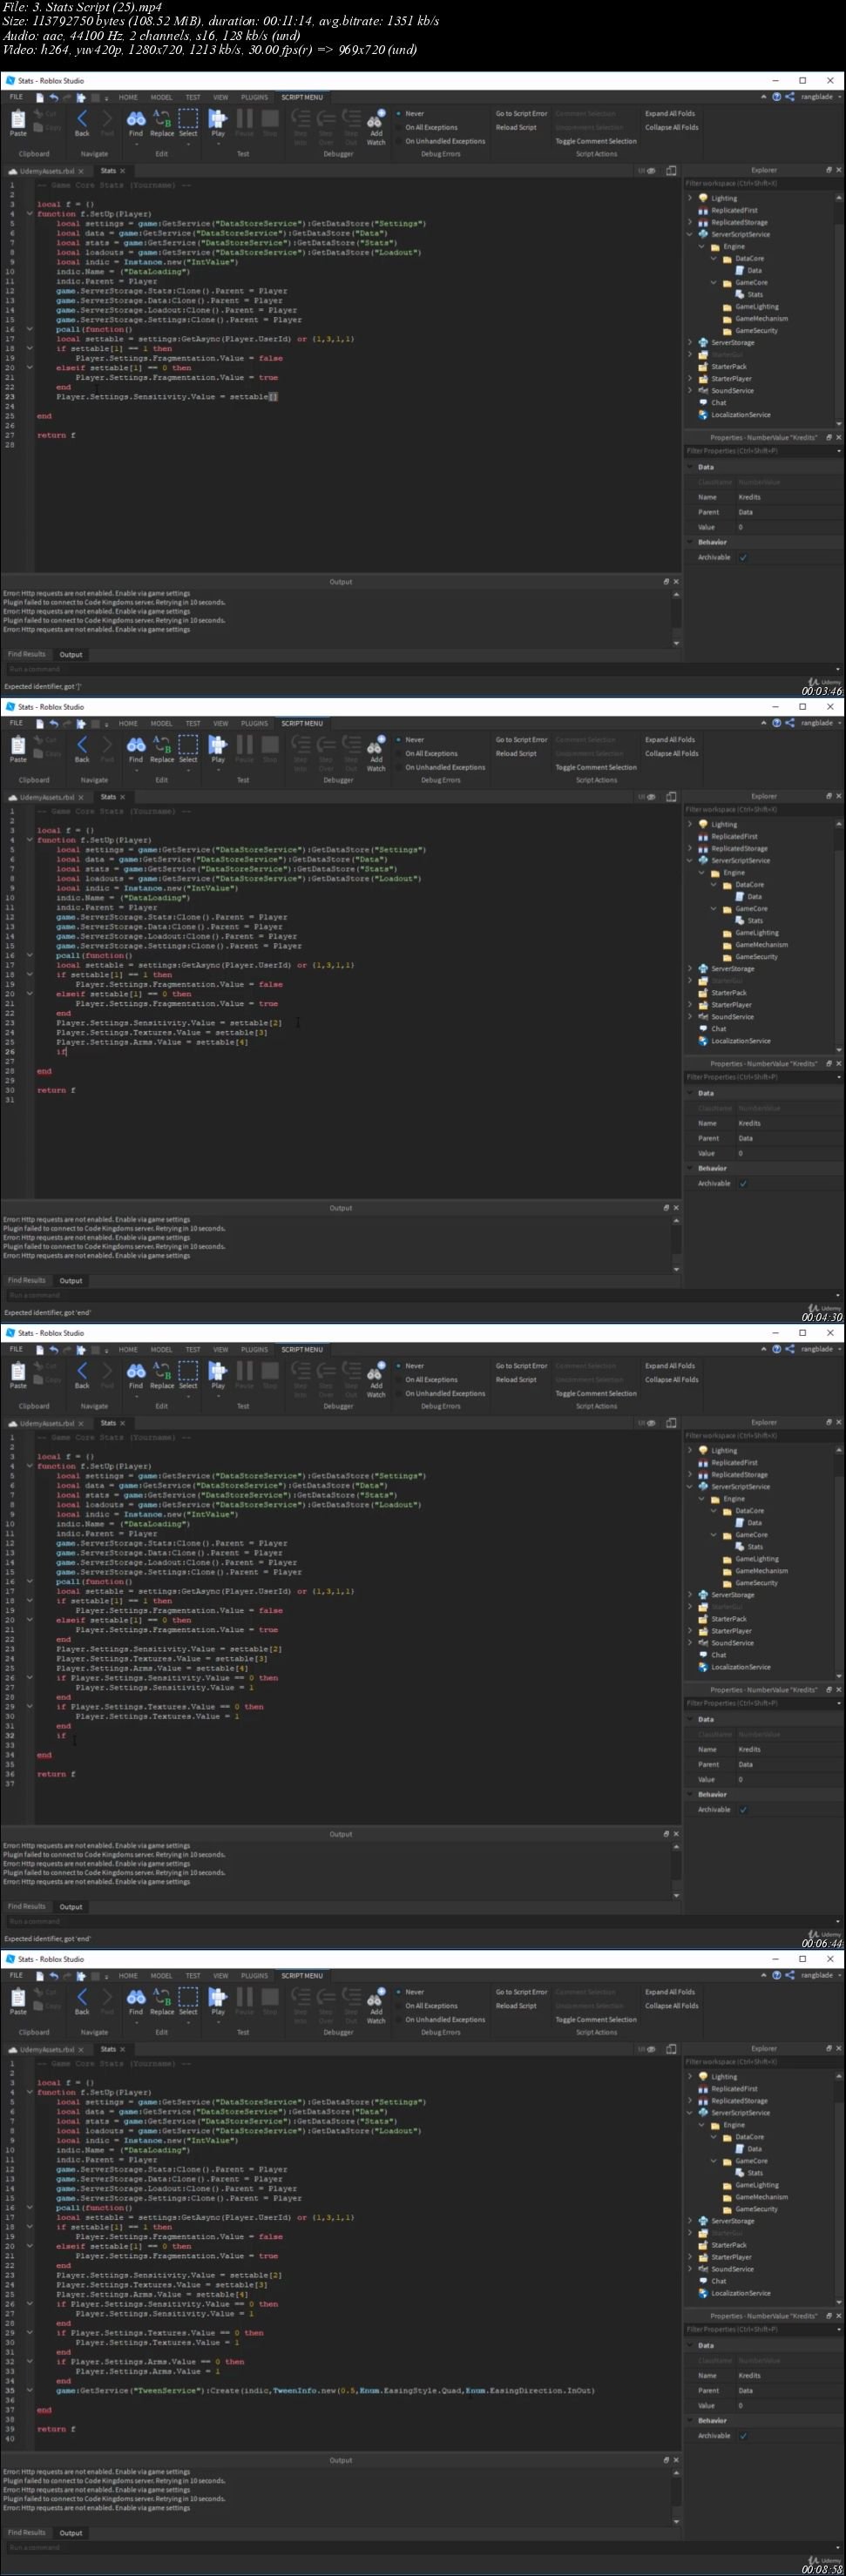Collapse ServerScriptService in the 00:04:30 frame's Explorer
The image size is (846, 2576).
click(689, 860)
